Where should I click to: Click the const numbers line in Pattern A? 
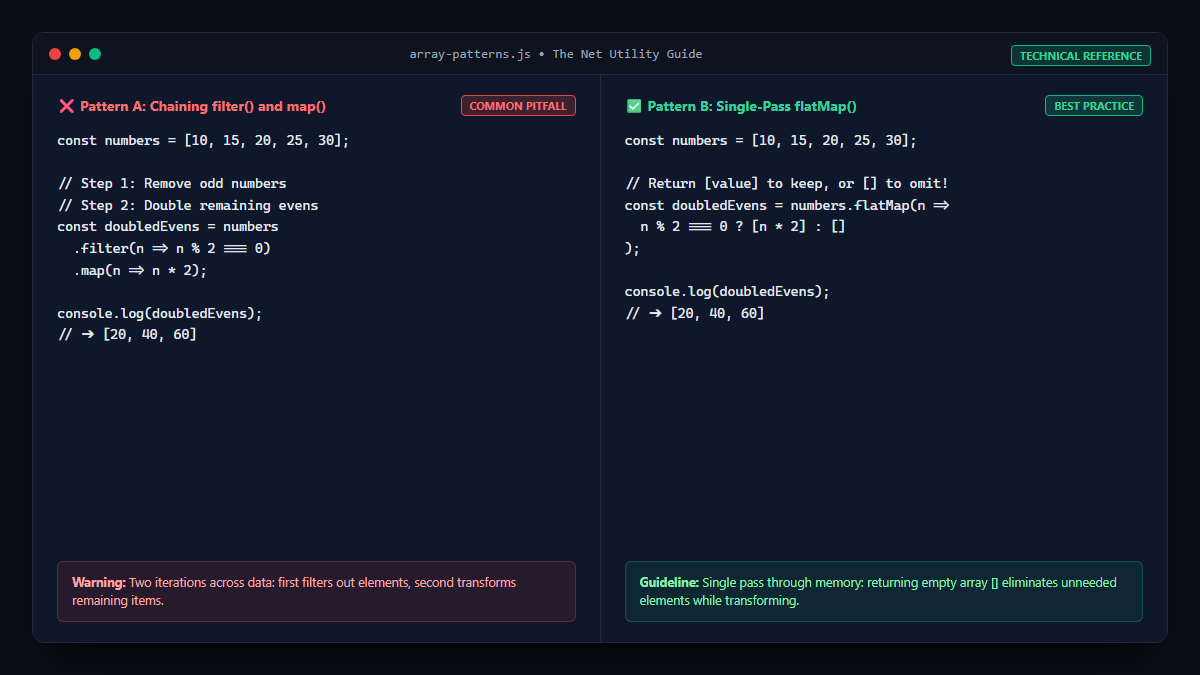[203, 141]
